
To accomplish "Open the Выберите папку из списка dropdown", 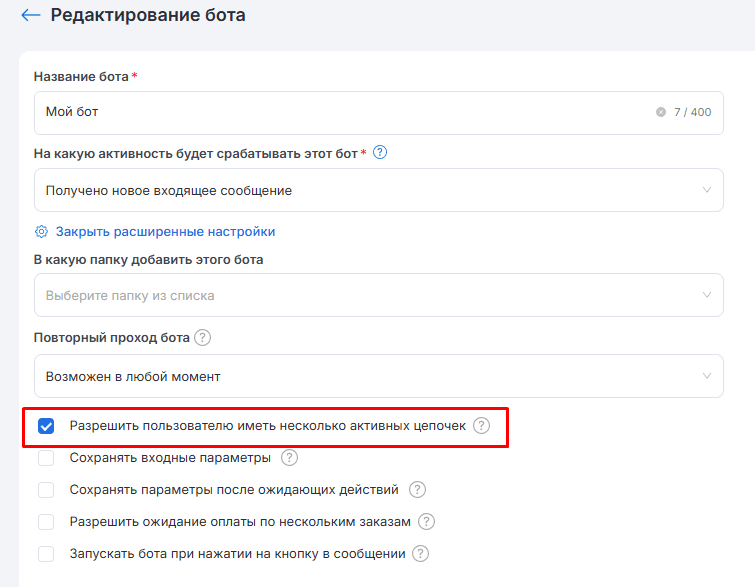I will pos(378,295).
